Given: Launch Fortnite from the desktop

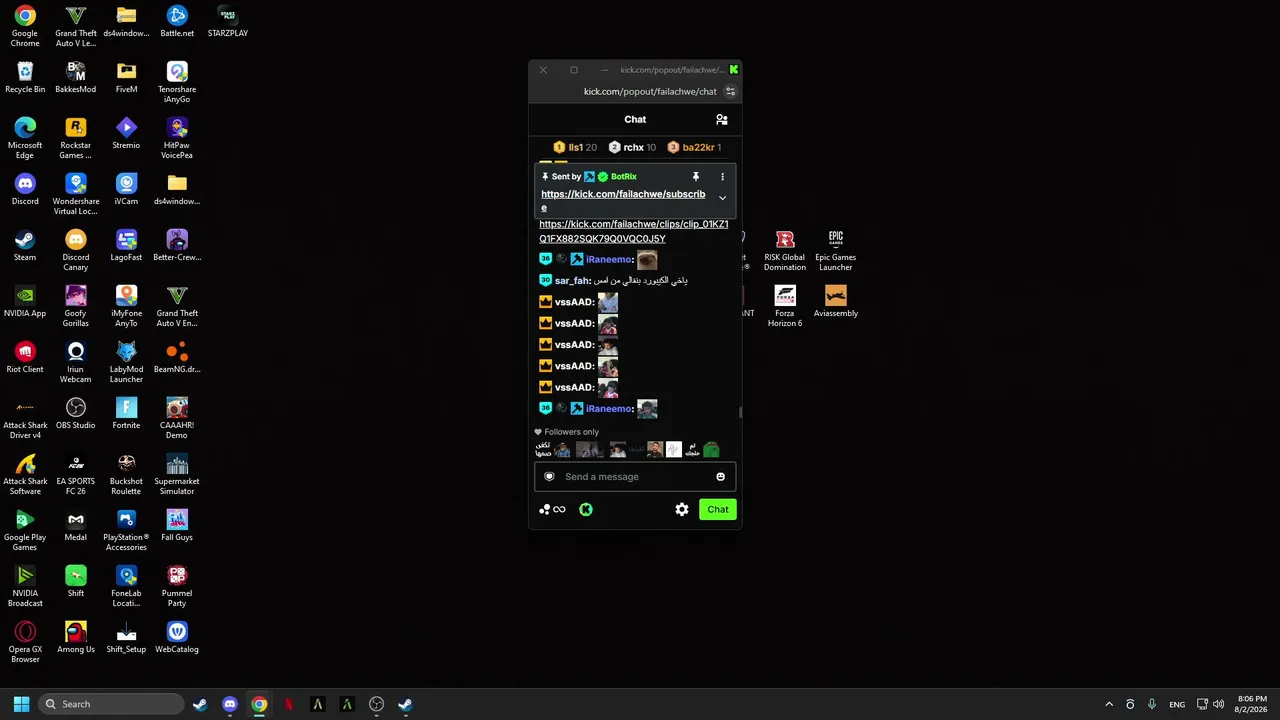Looking at the screenshot, I should (126, 414).
